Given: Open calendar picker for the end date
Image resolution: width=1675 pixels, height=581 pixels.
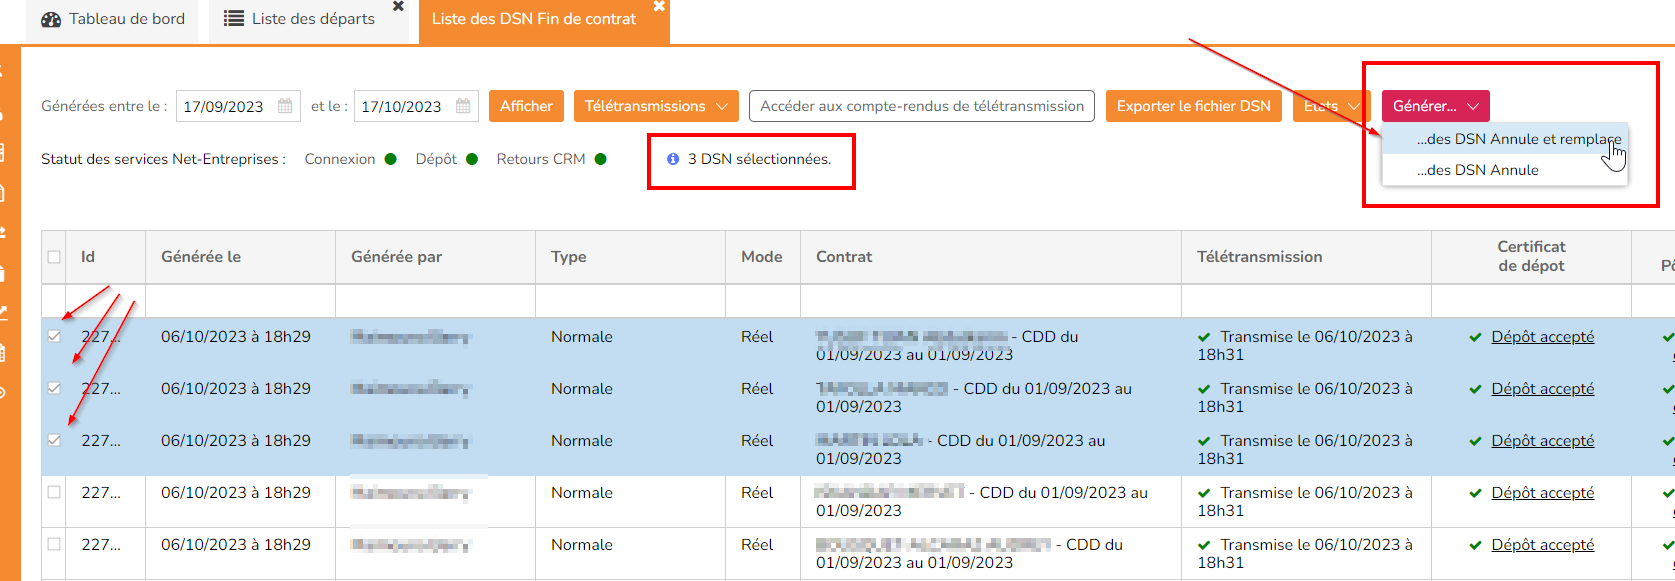Looking at the screenshot, I should tap(463, 106).
